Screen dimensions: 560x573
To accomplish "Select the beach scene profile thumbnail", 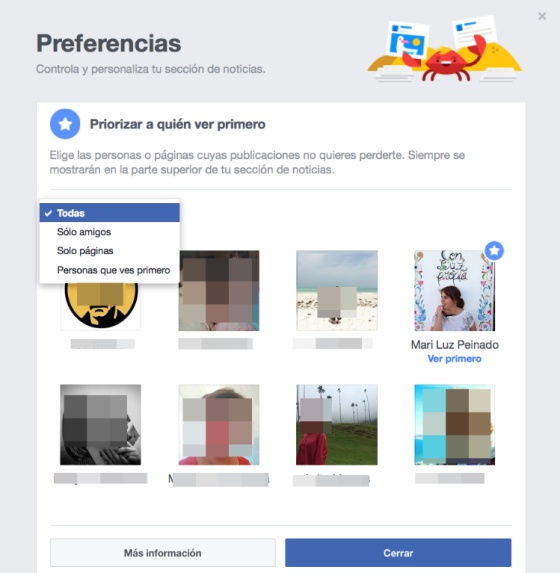I will (x=337, y=291).
